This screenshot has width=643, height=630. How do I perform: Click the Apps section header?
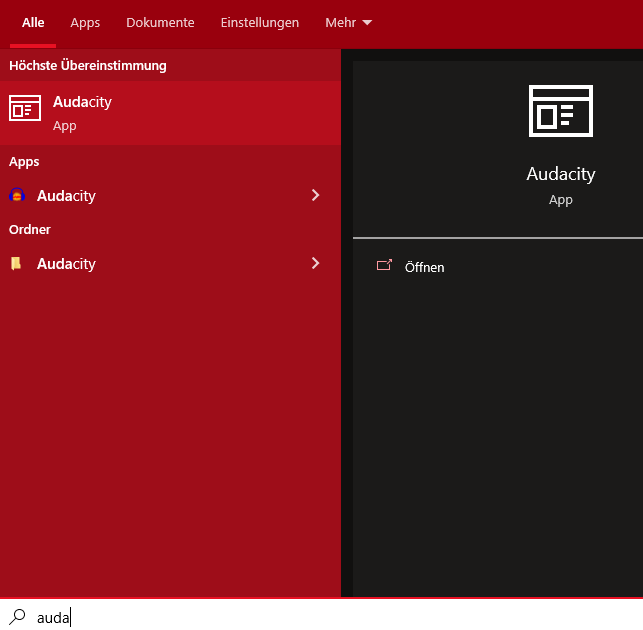click(24, 162)
